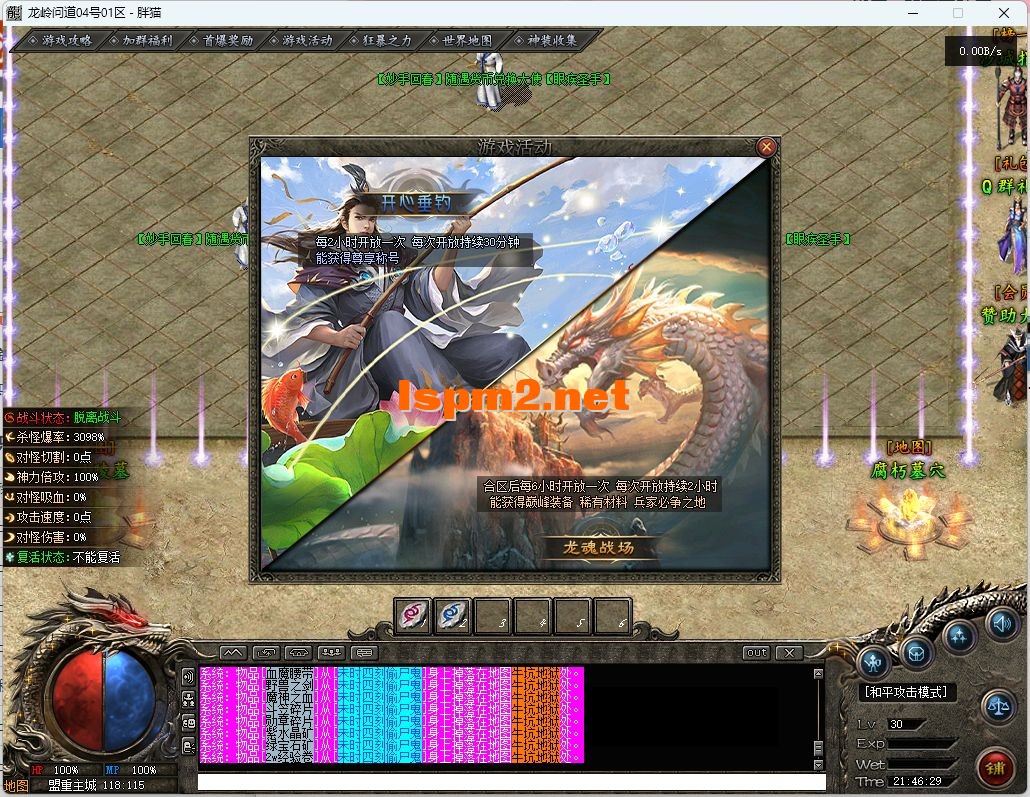The width and height of the screenshot is (1030, 797).
Task: Click the Exp progress bar
Action: pos(922,744)
